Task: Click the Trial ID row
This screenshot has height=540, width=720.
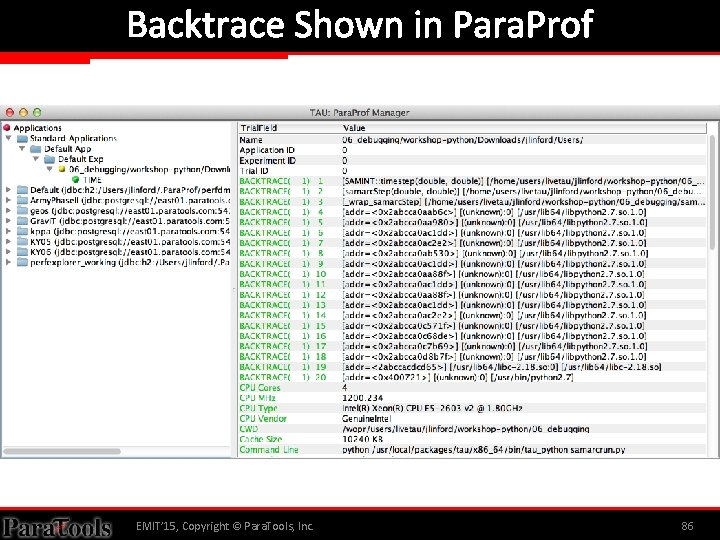Action: pyautogui.click(x=472, y=171)
